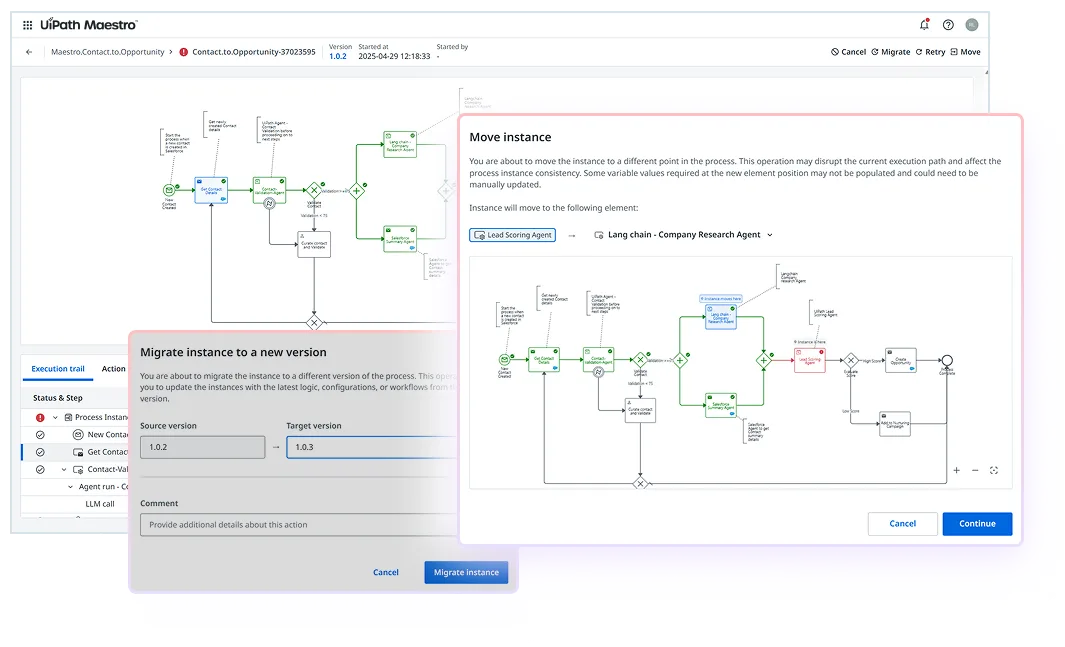Select the Validate Contact gateway in main diagram
1065x647 pixels.
[x=314, y=190]
